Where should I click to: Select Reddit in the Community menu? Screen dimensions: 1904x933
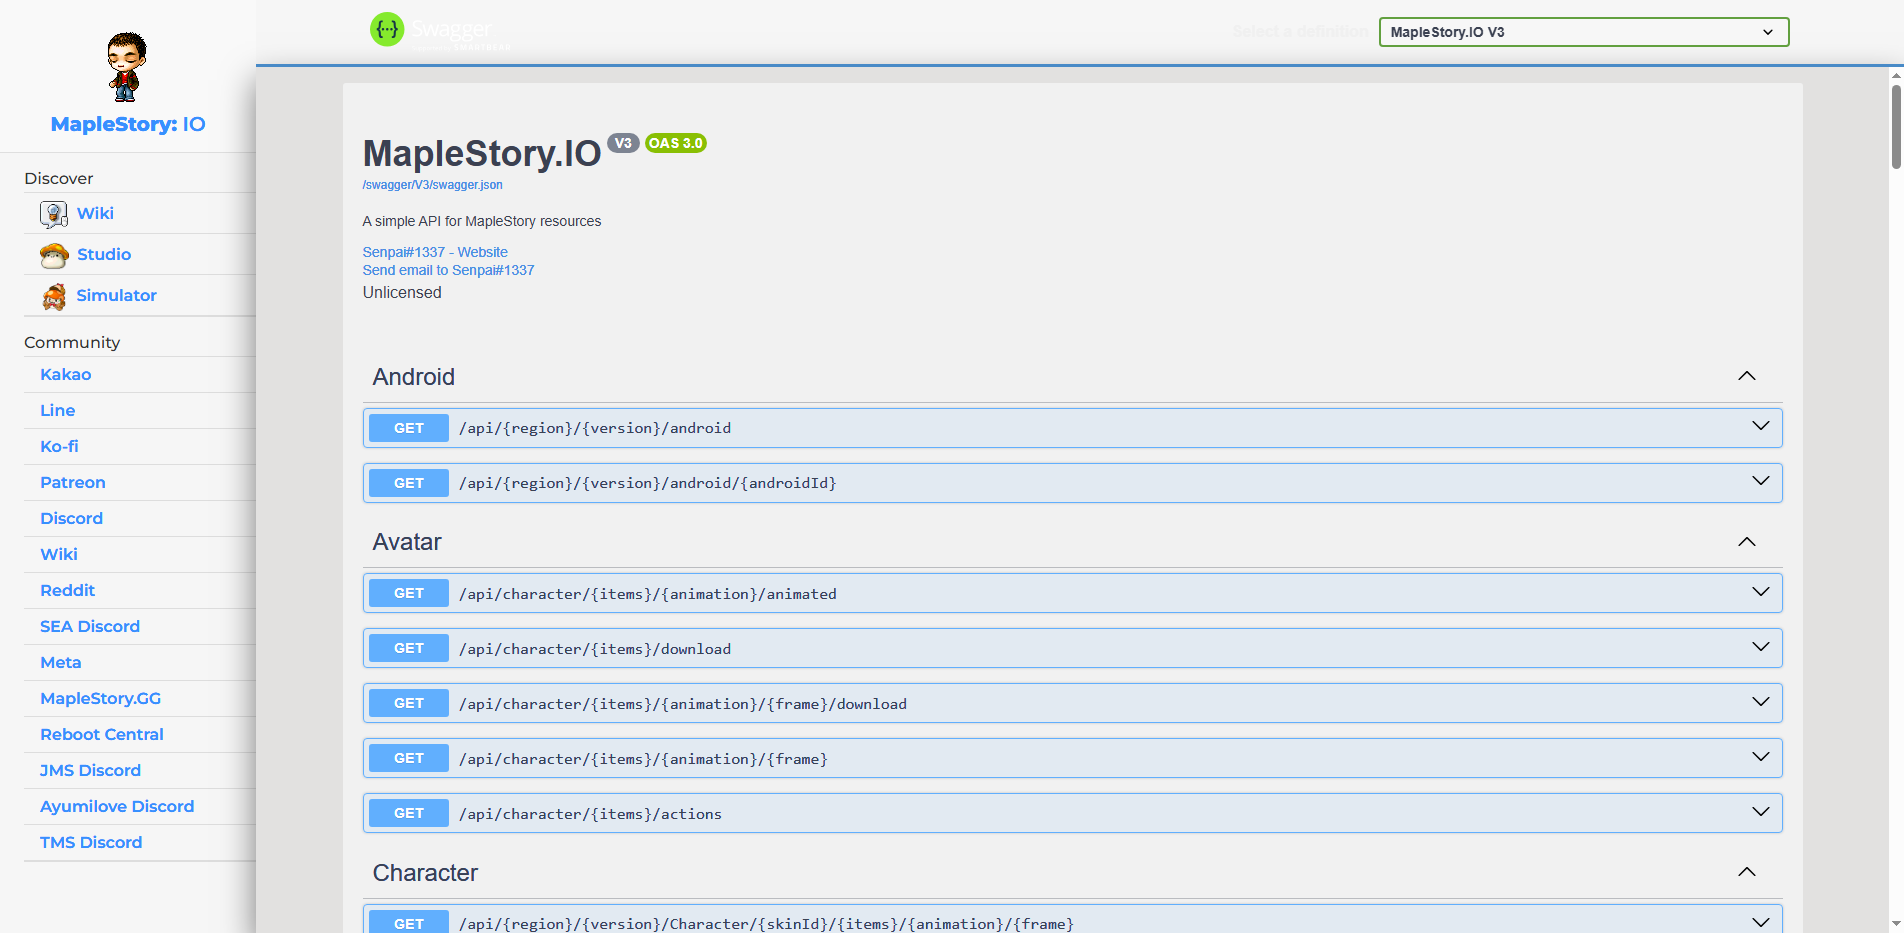pyautogui.click(x=67, y=590)
